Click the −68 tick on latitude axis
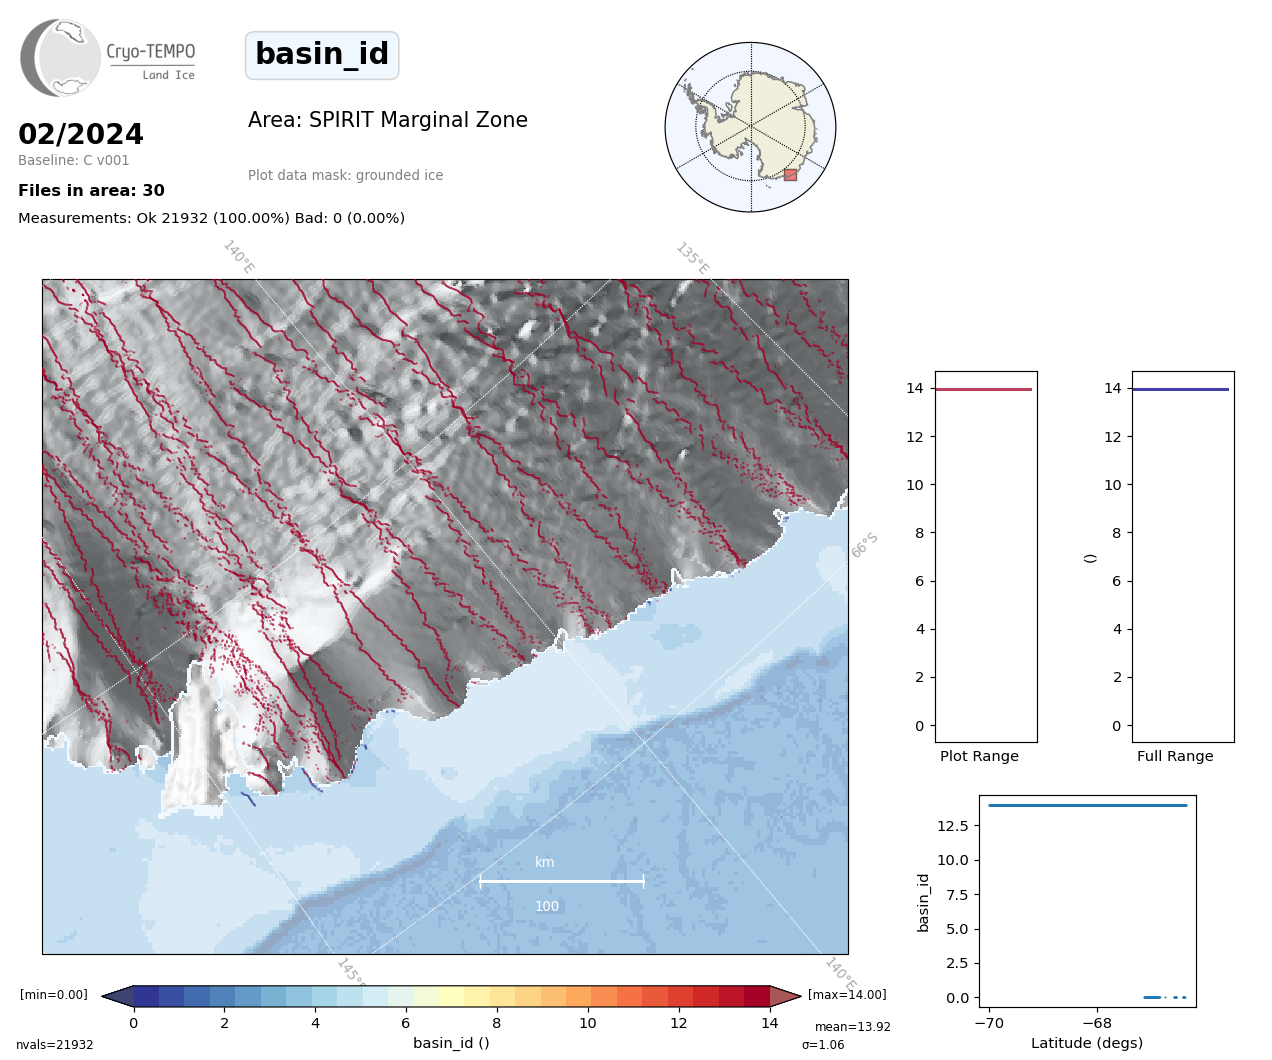 click(1097, 1023)
